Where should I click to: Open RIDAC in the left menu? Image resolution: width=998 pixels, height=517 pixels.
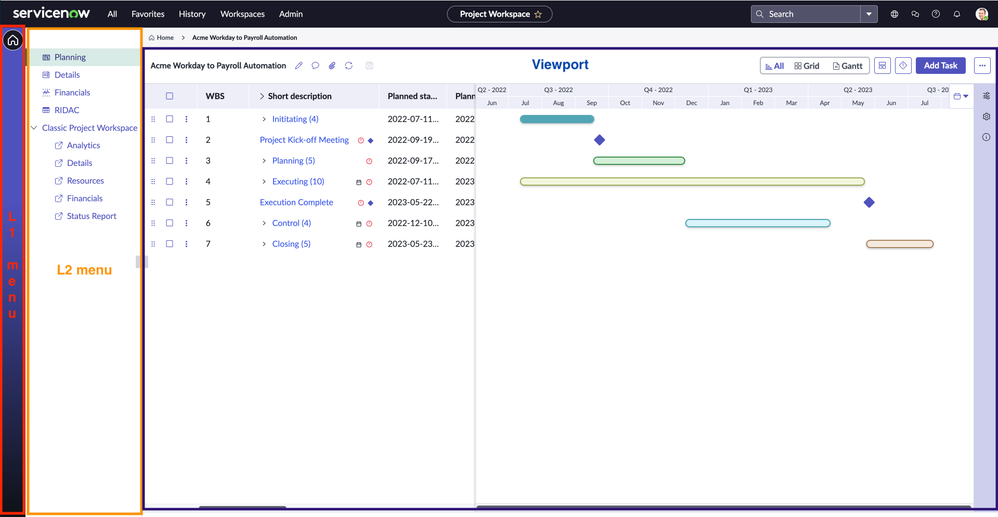coord(66,110)
